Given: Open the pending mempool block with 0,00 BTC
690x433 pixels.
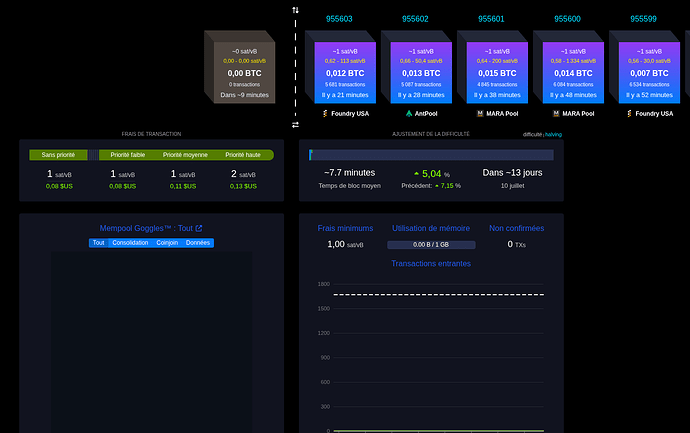Looking at the screenshot, I should point(244,73).
